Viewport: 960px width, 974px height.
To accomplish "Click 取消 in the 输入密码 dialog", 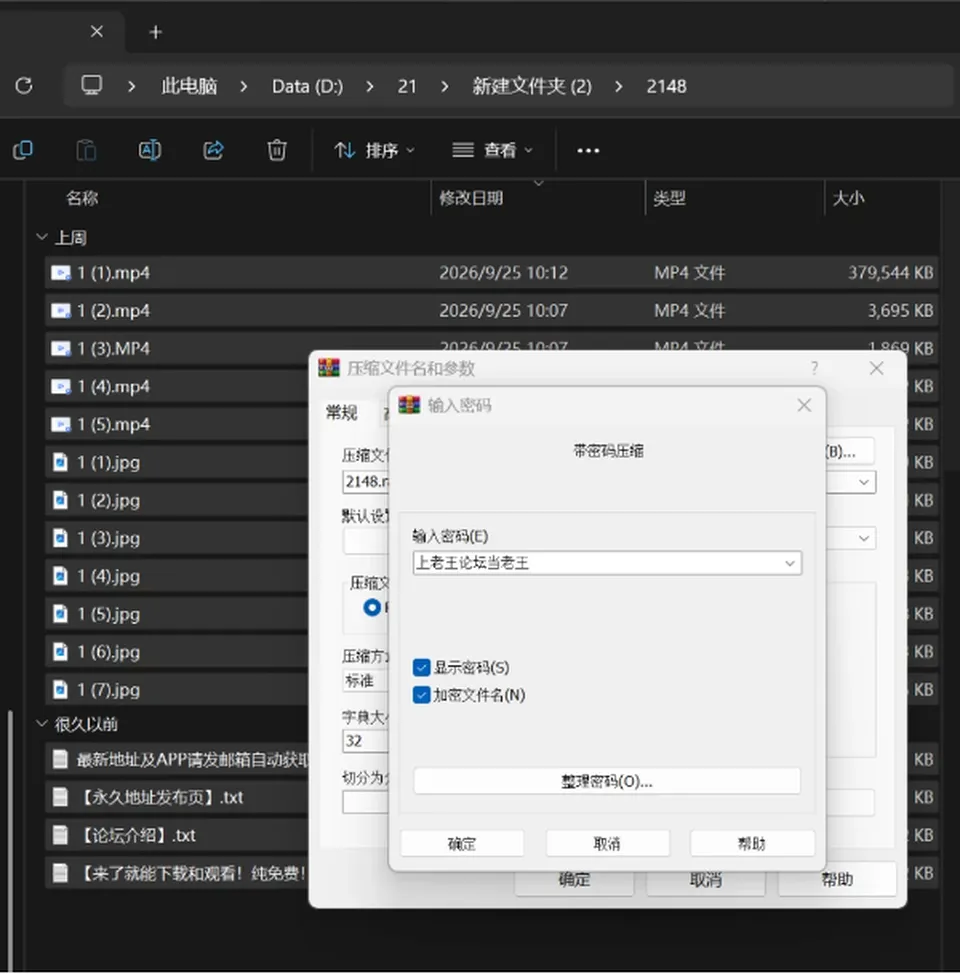I will tap(607, 844).
